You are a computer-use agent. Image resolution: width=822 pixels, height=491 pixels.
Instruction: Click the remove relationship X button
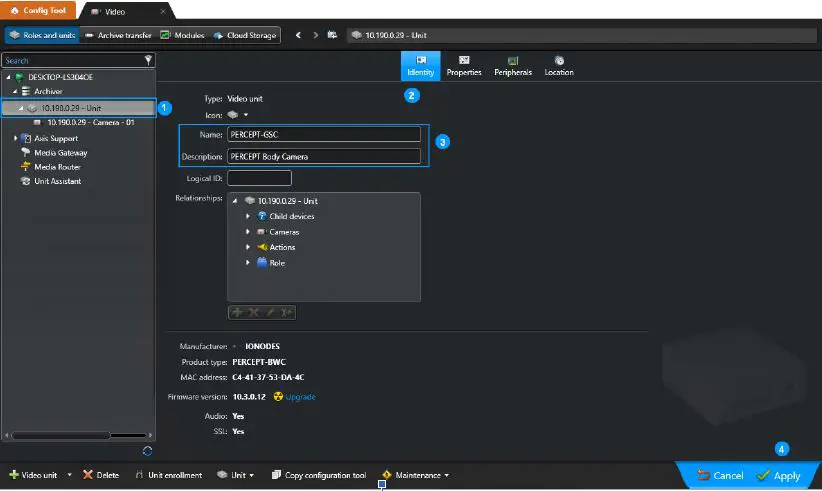click(254, 312)
